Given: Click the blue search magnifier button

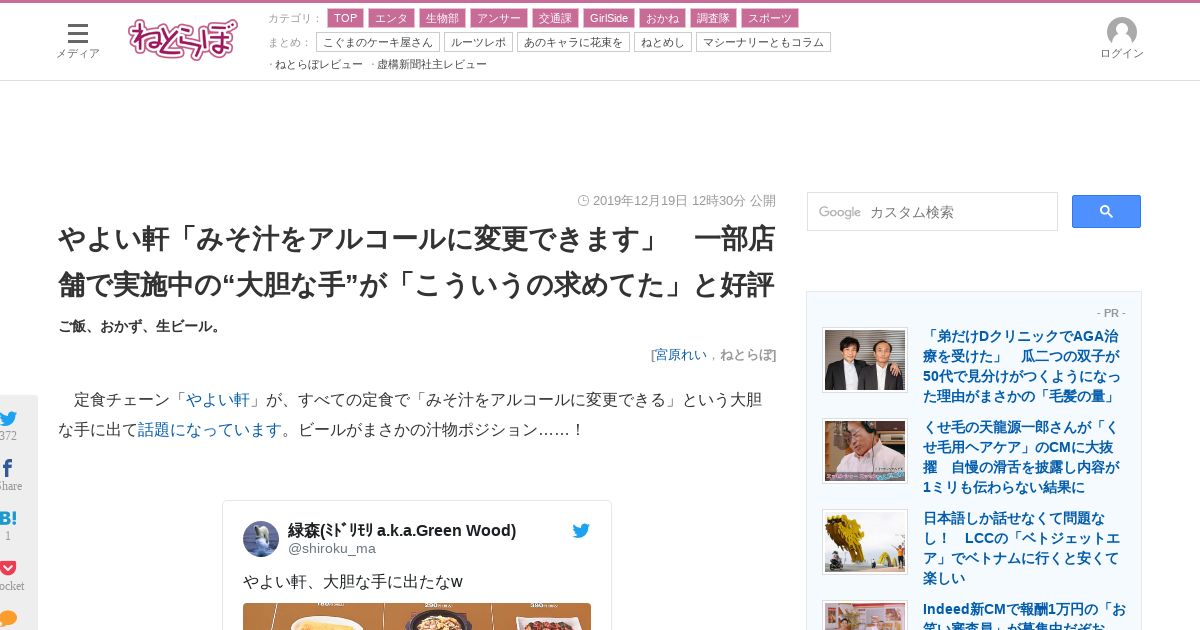Looking at the screenshot, I should click(x=1106, y=211).
